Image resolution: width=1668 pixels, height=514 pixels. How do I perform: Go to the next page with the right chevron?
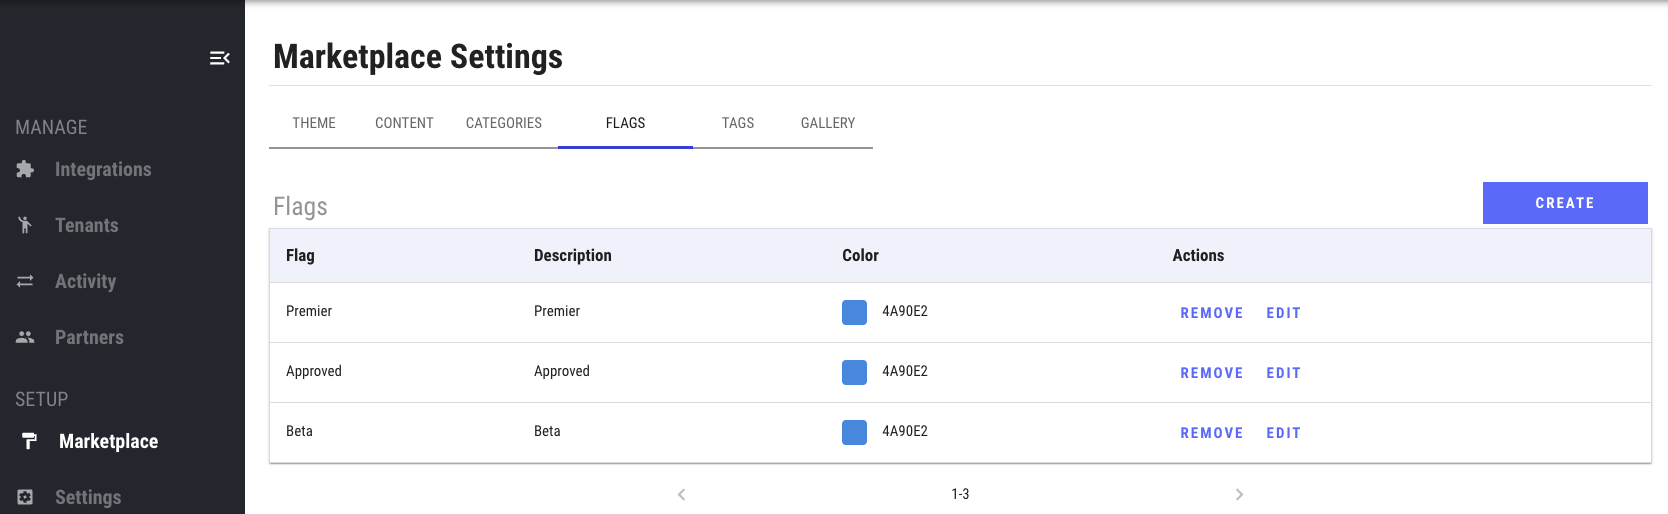(x=1239, y=494)
